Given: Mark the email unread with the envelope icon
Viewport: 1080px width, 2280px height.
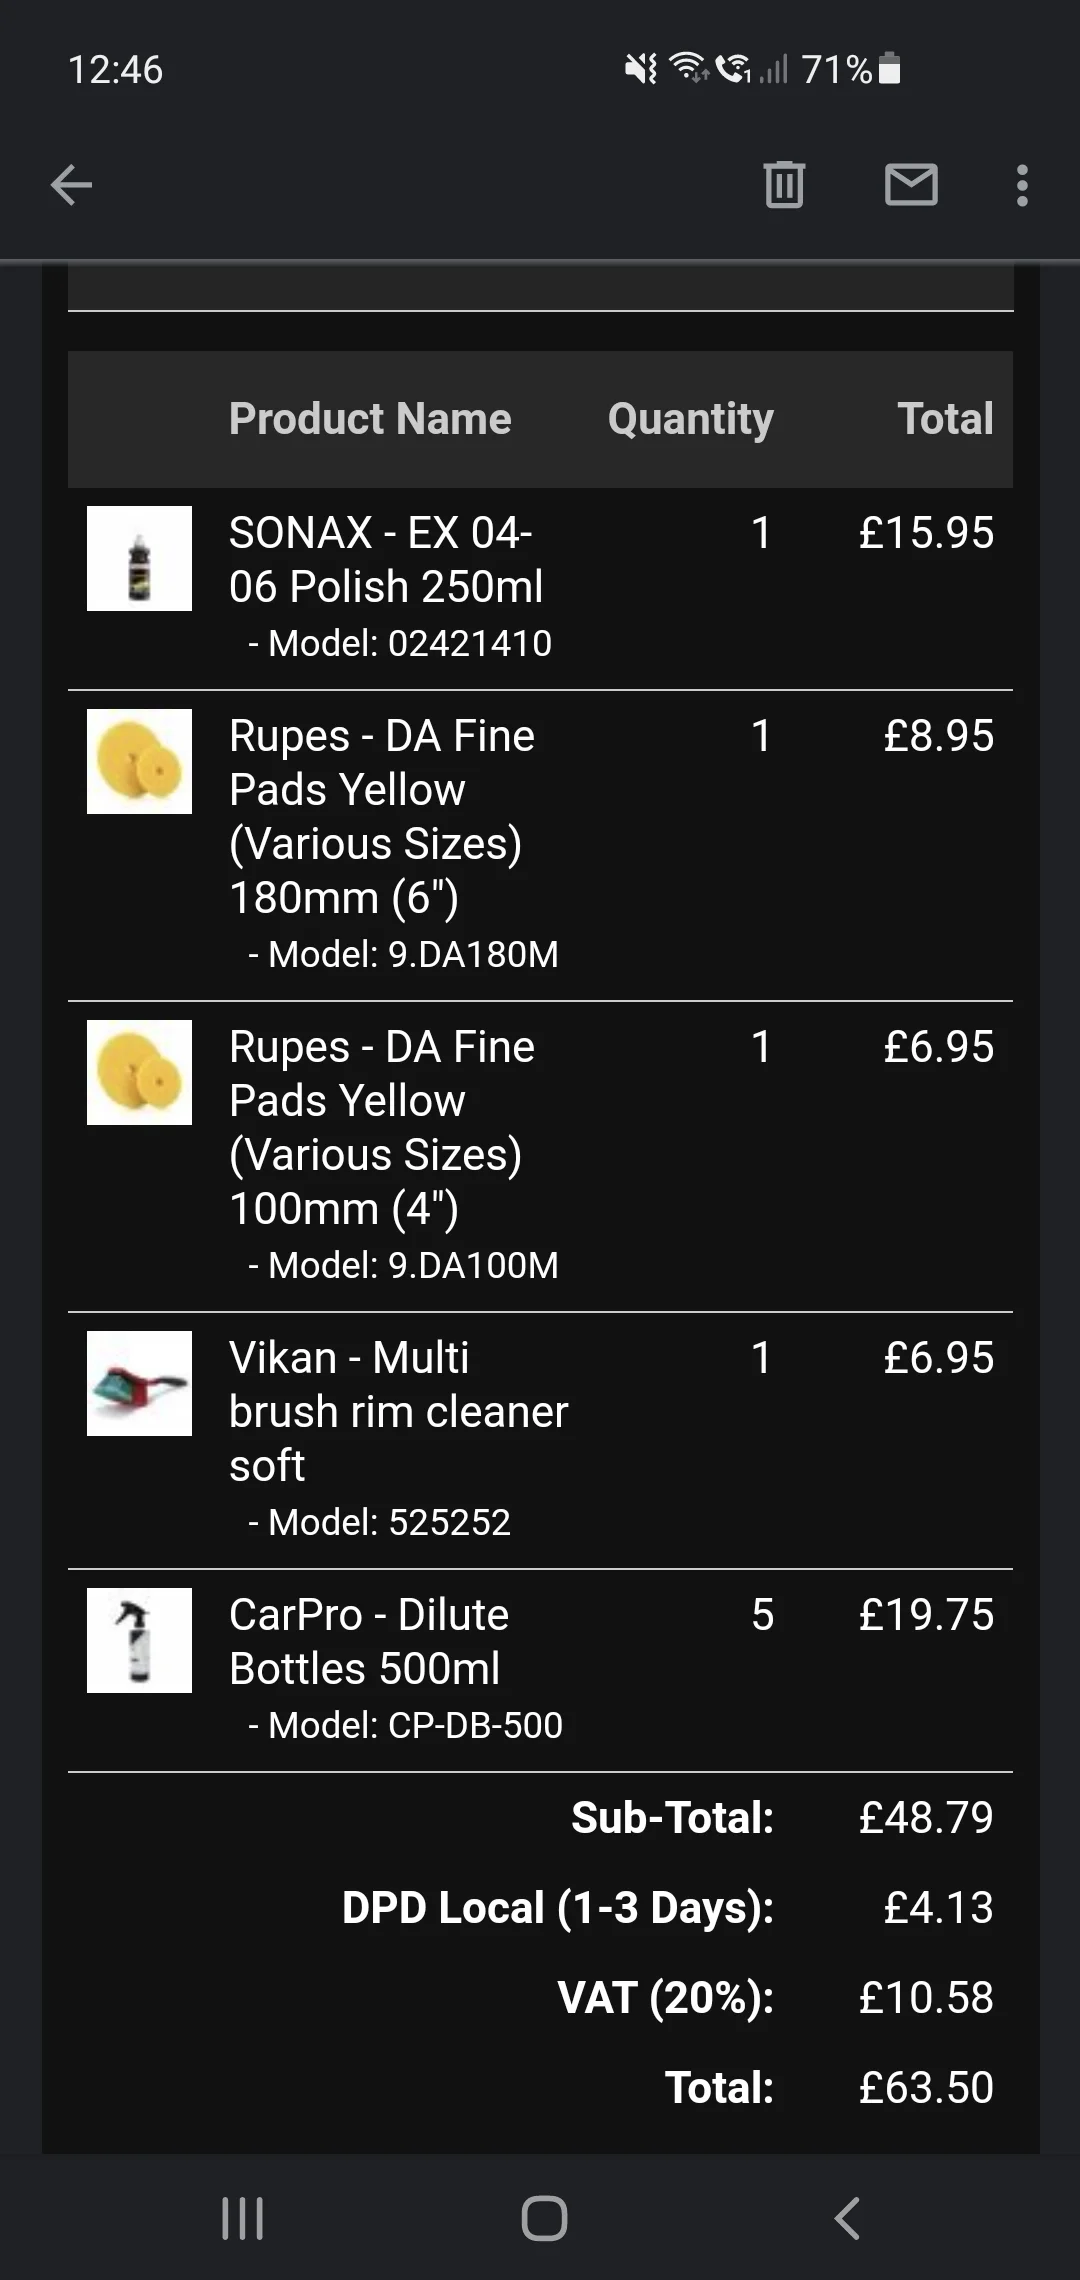Looking at the screenshot, I should tap(911, 185).
